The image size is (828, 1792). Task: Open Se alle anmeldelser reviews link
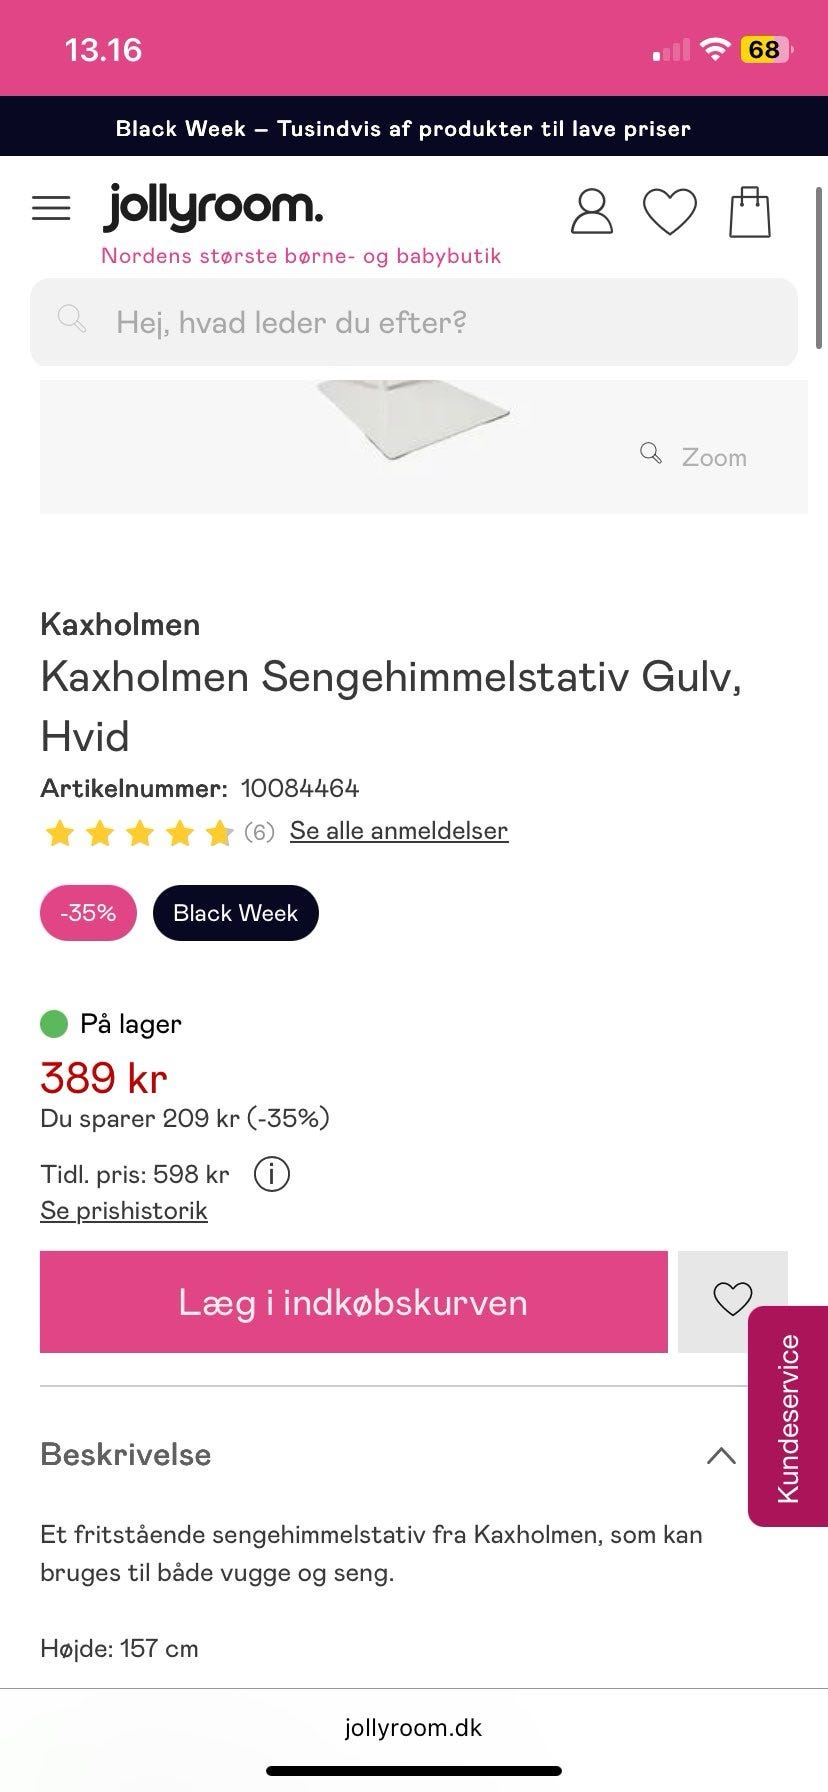[x=398, y=830]
